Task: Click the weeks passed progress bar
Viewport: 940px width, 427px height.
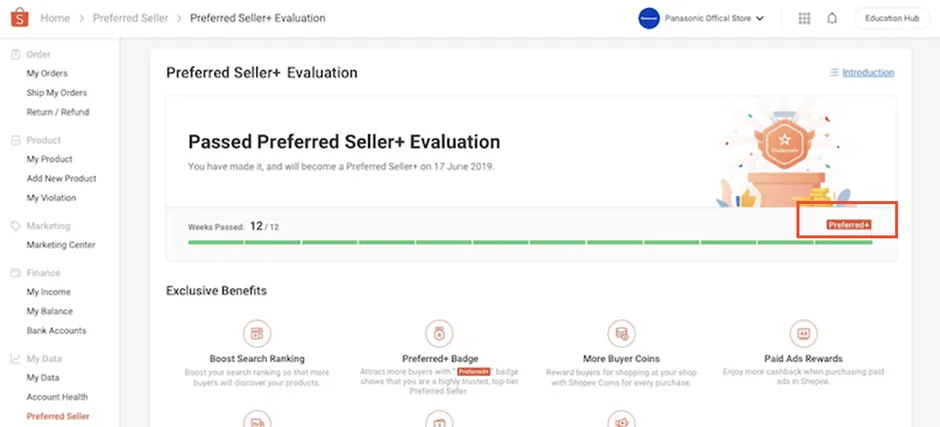Action: pyautogui.click(x=530, y=242)
